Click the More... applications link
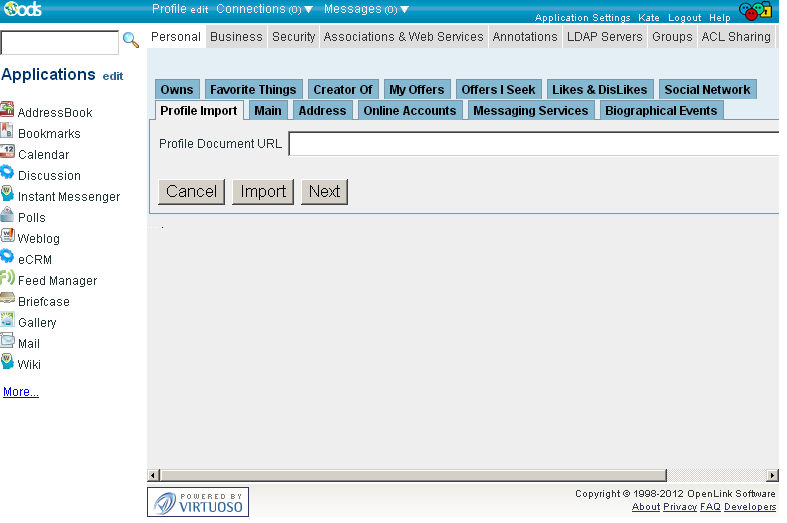Screen dimensions: 787x523 coord(21,392)
